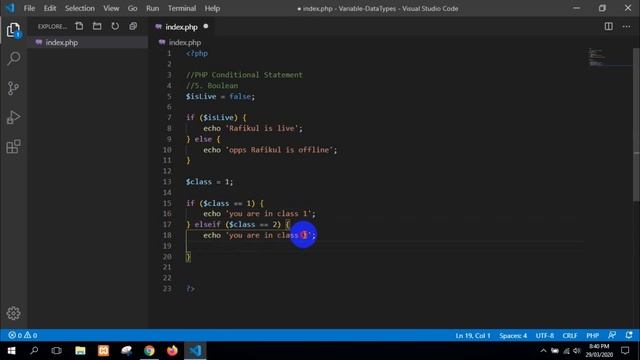Screen dimensions: 640x360
Task: Open the Go menu
Action: point(132,8)
